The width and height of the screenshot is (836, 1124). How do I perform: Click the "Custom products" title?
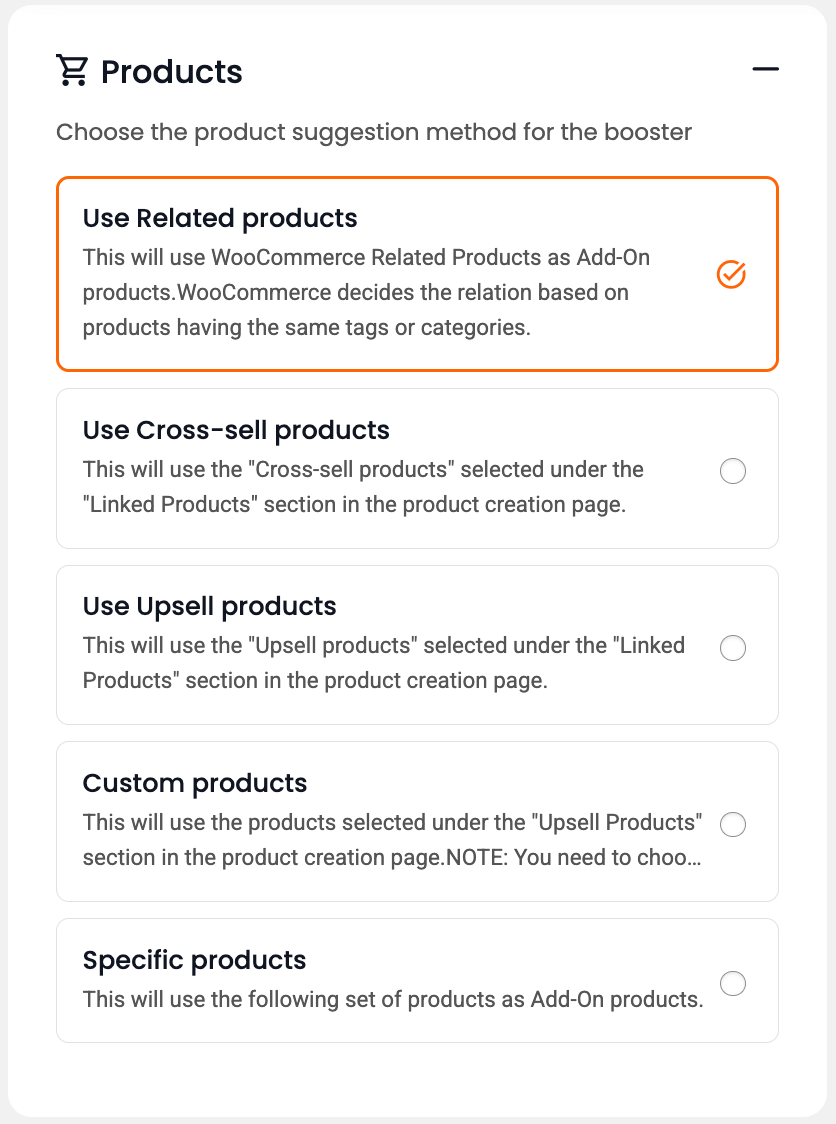[195, 783]
